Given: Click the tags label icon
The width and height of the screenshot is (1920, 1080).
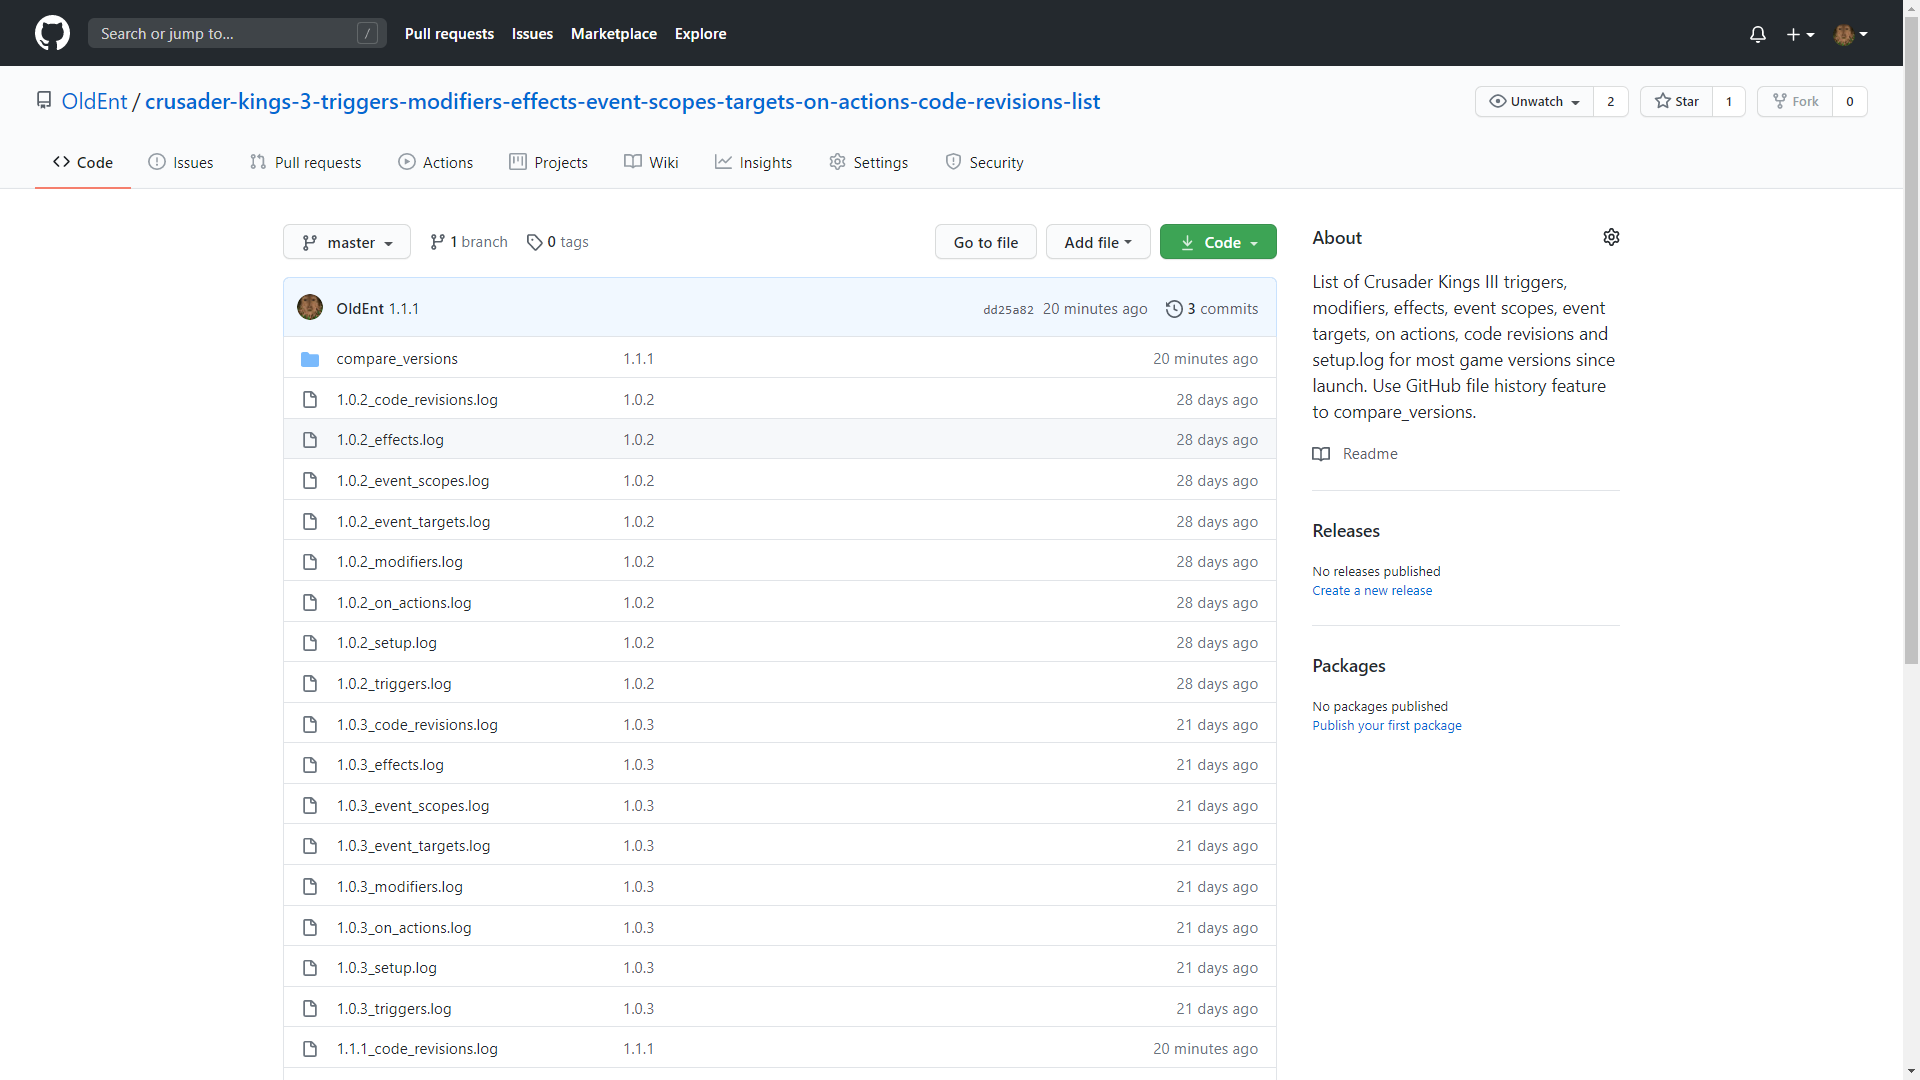Looking at the screenshot, I should 535,242.
